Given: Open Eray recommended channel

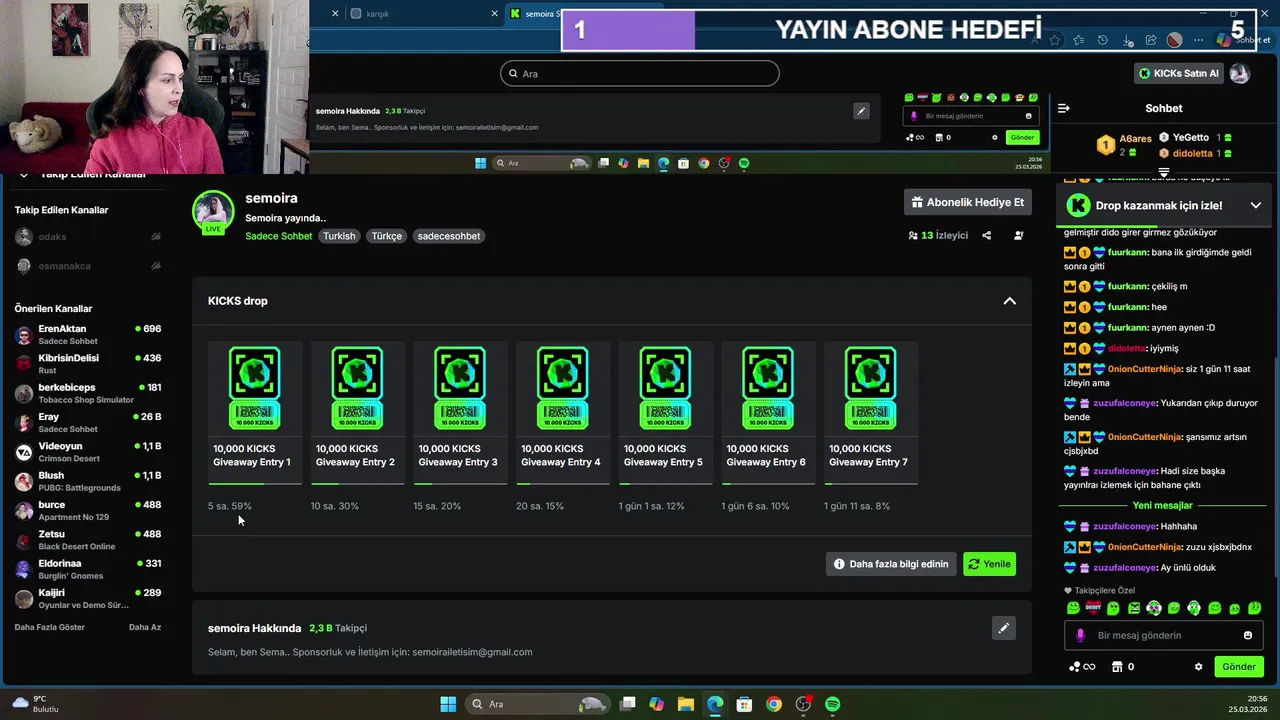Looking at the screenshot, I should [x=88, y=423].
